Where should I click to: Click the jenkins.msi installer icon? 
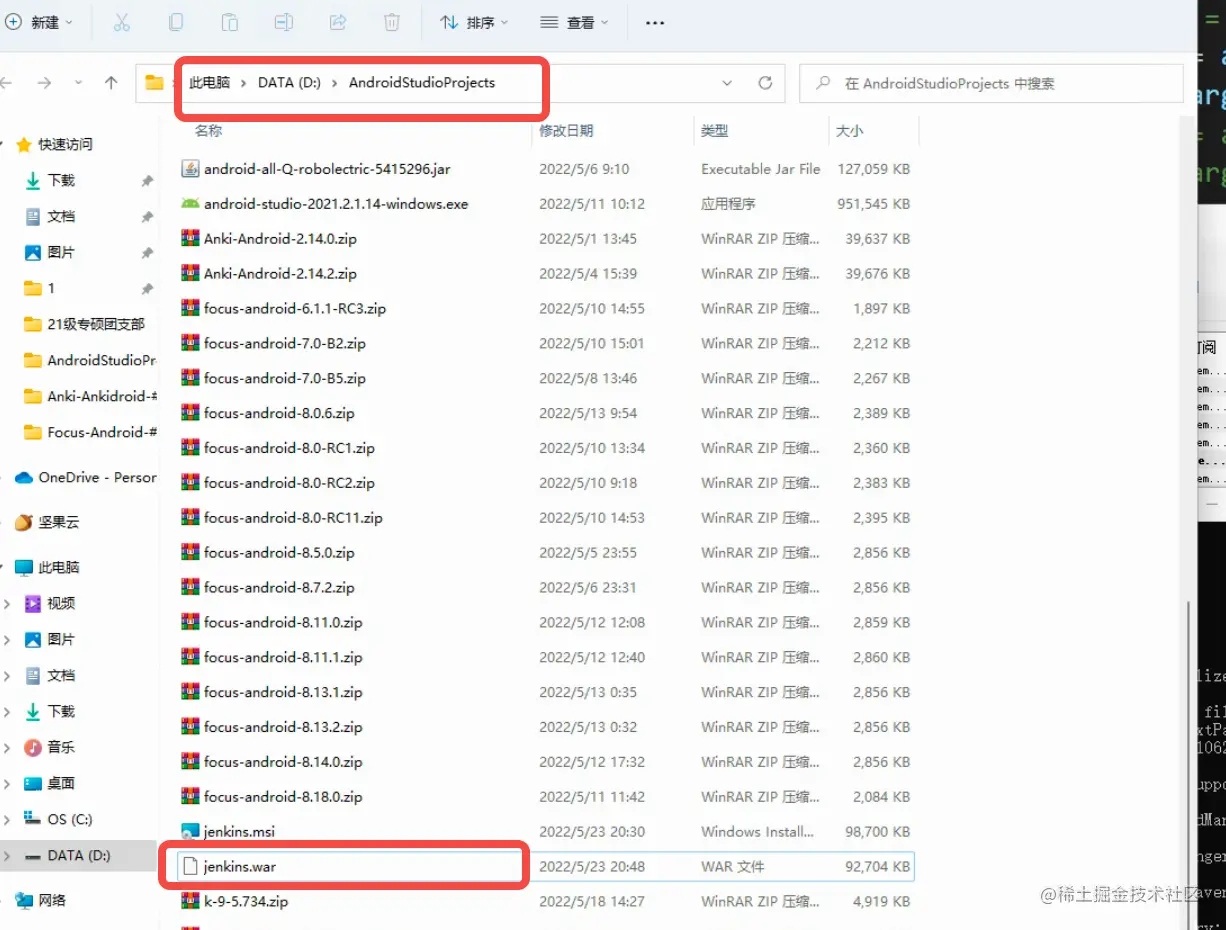[190, 831]
